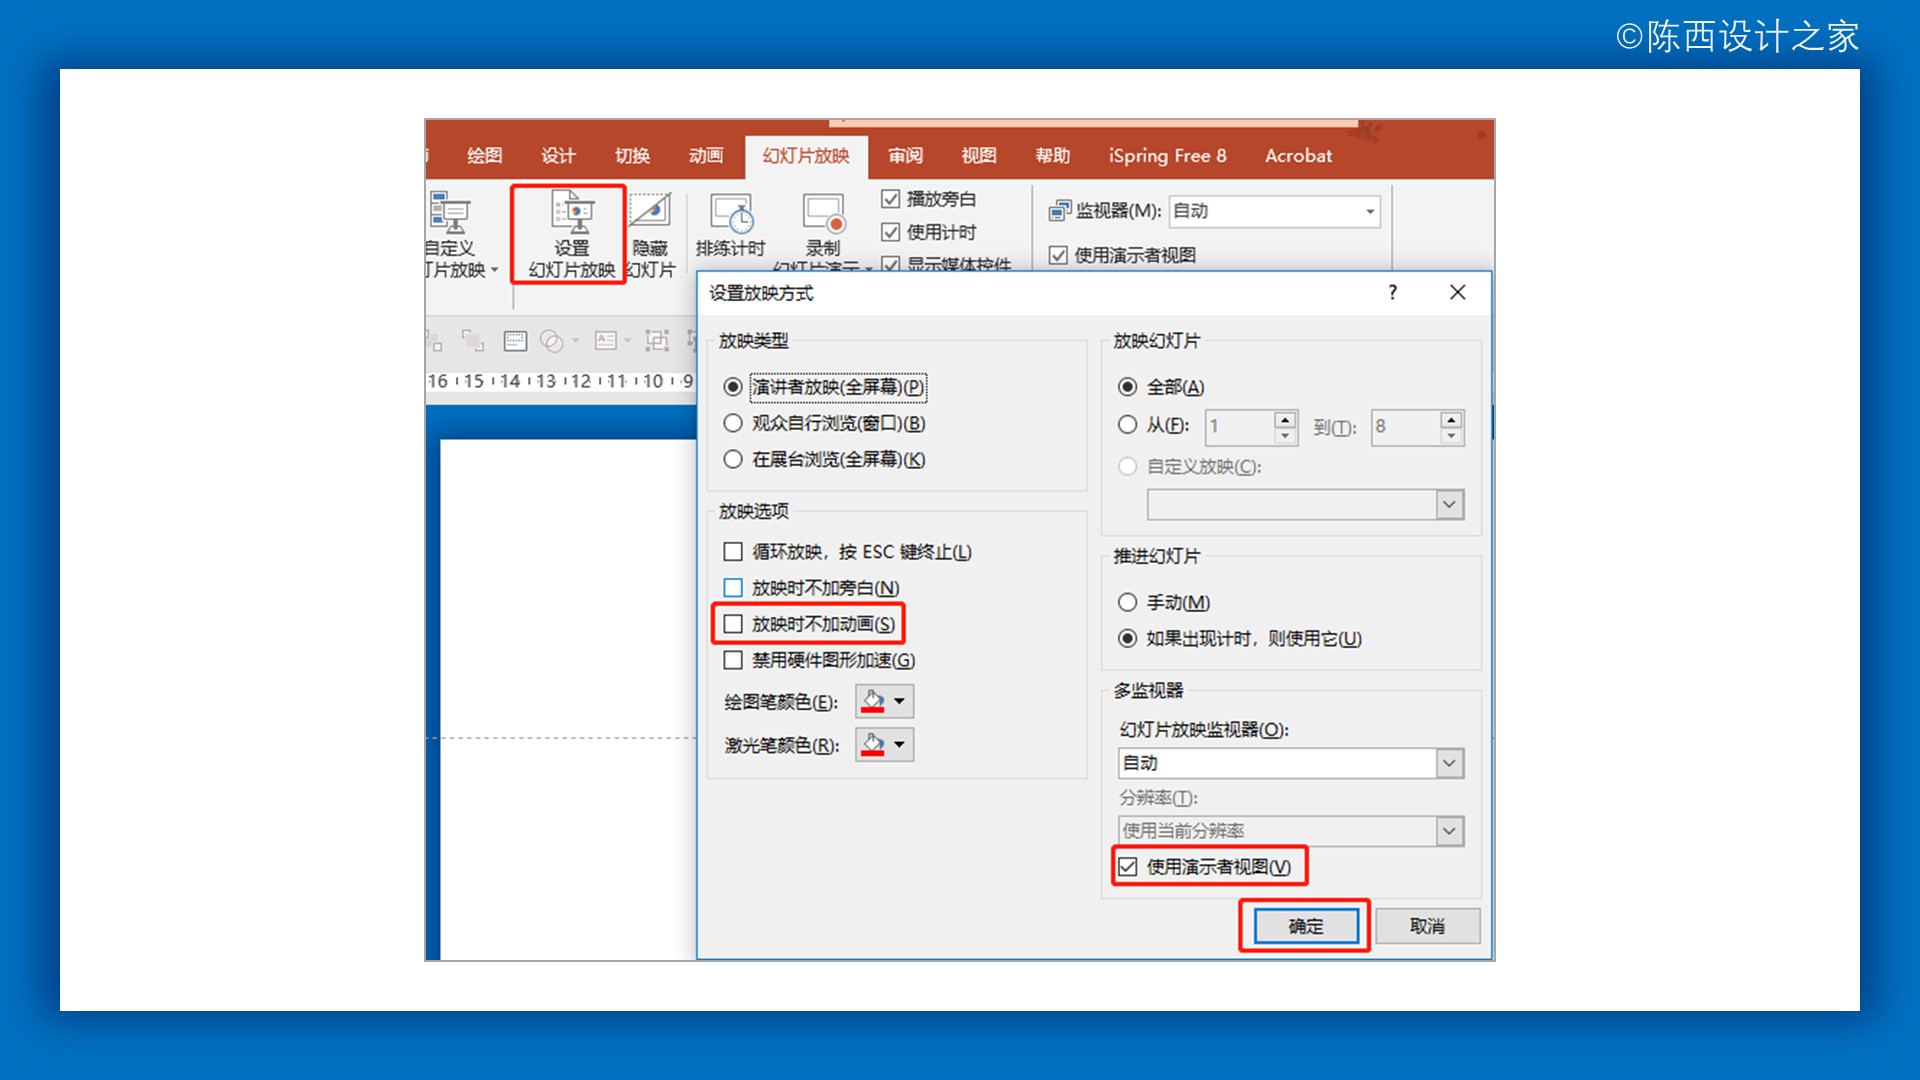This screenshot has height=1080, width=1920.
Task: Increase 到 value with up arrow
Action: (1452, 419)
